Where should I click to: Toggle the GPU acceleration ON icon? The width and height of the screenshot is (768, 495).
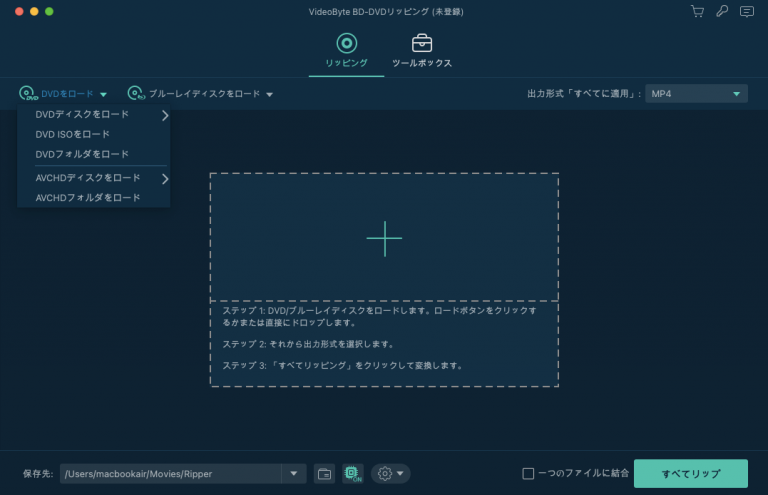(352, 473)
